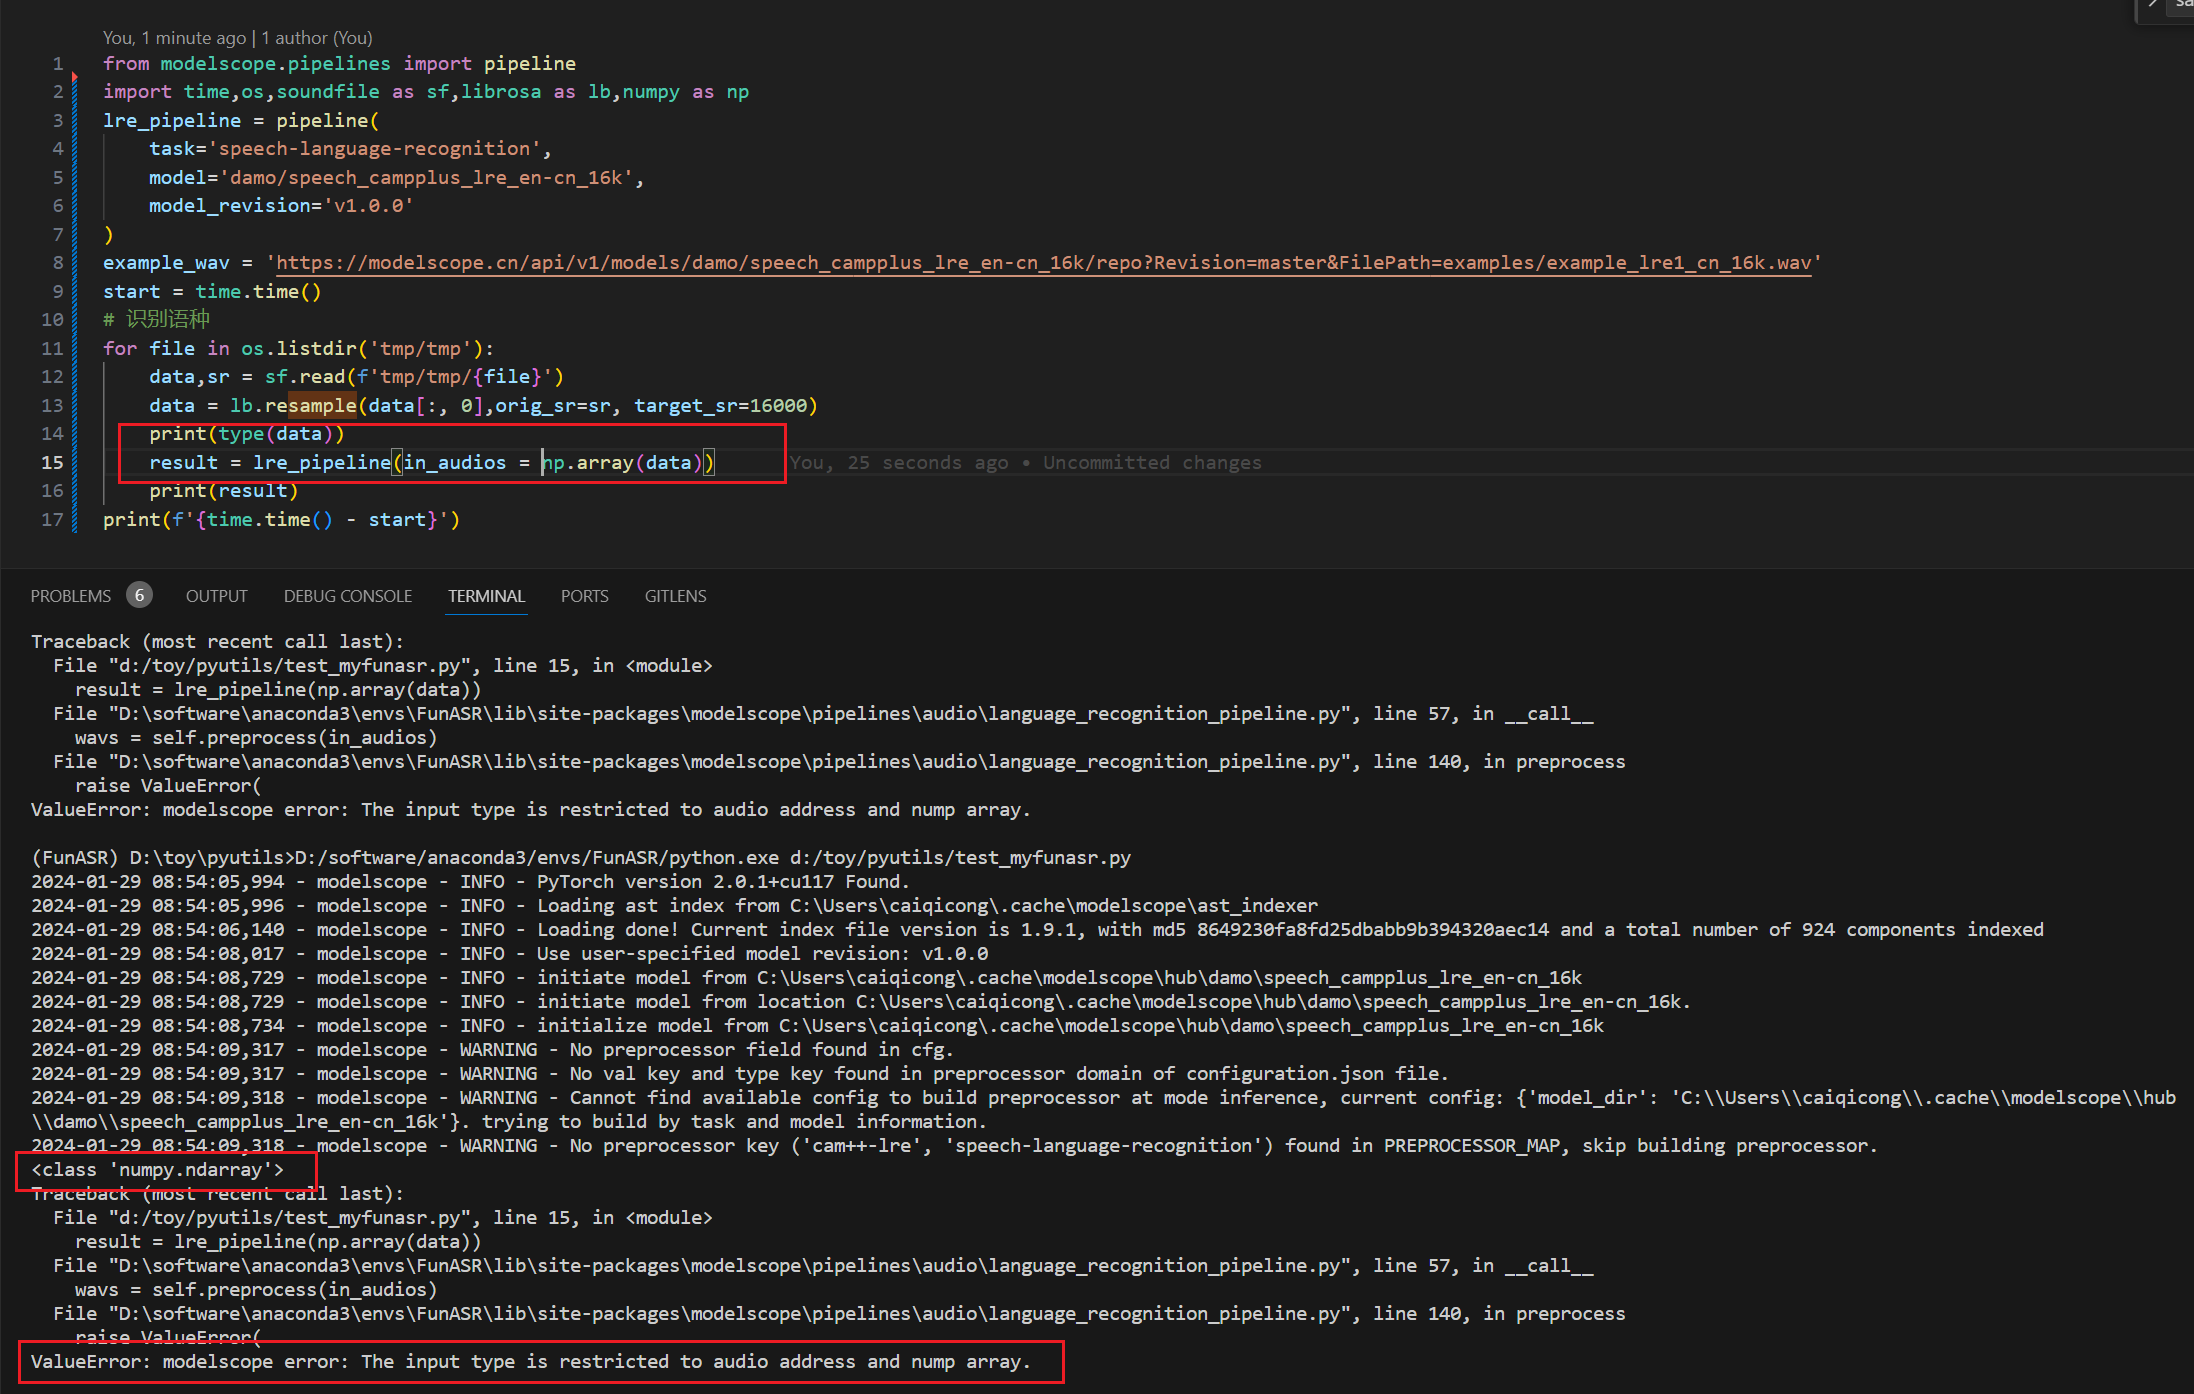Click the 'Cannot find available config' warning line

(1103, 1109)
